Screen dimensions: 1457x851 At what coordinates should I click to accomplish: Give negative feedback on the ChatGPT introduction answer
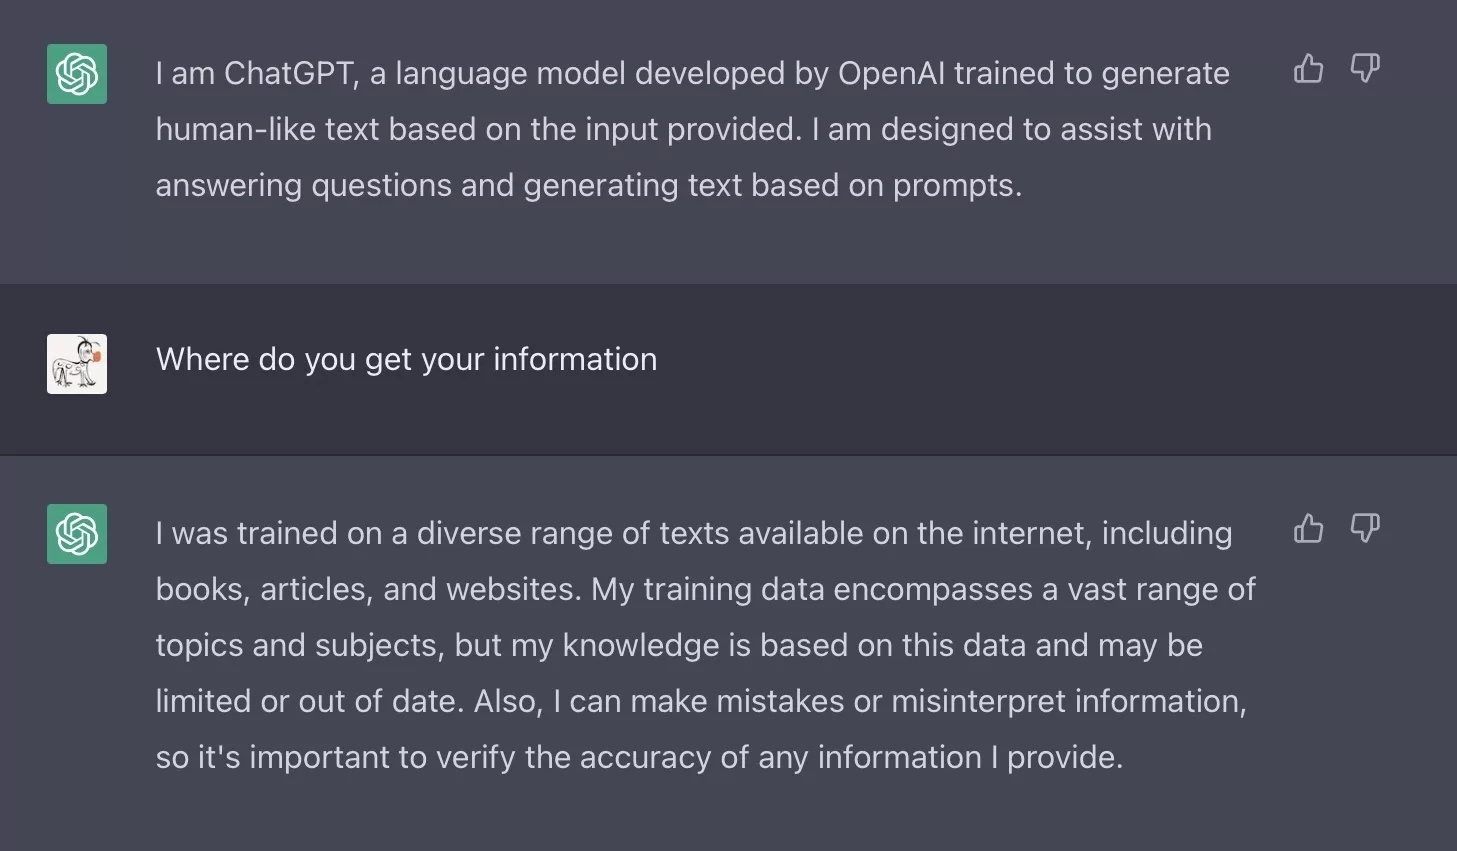(x=1365, y=68)
